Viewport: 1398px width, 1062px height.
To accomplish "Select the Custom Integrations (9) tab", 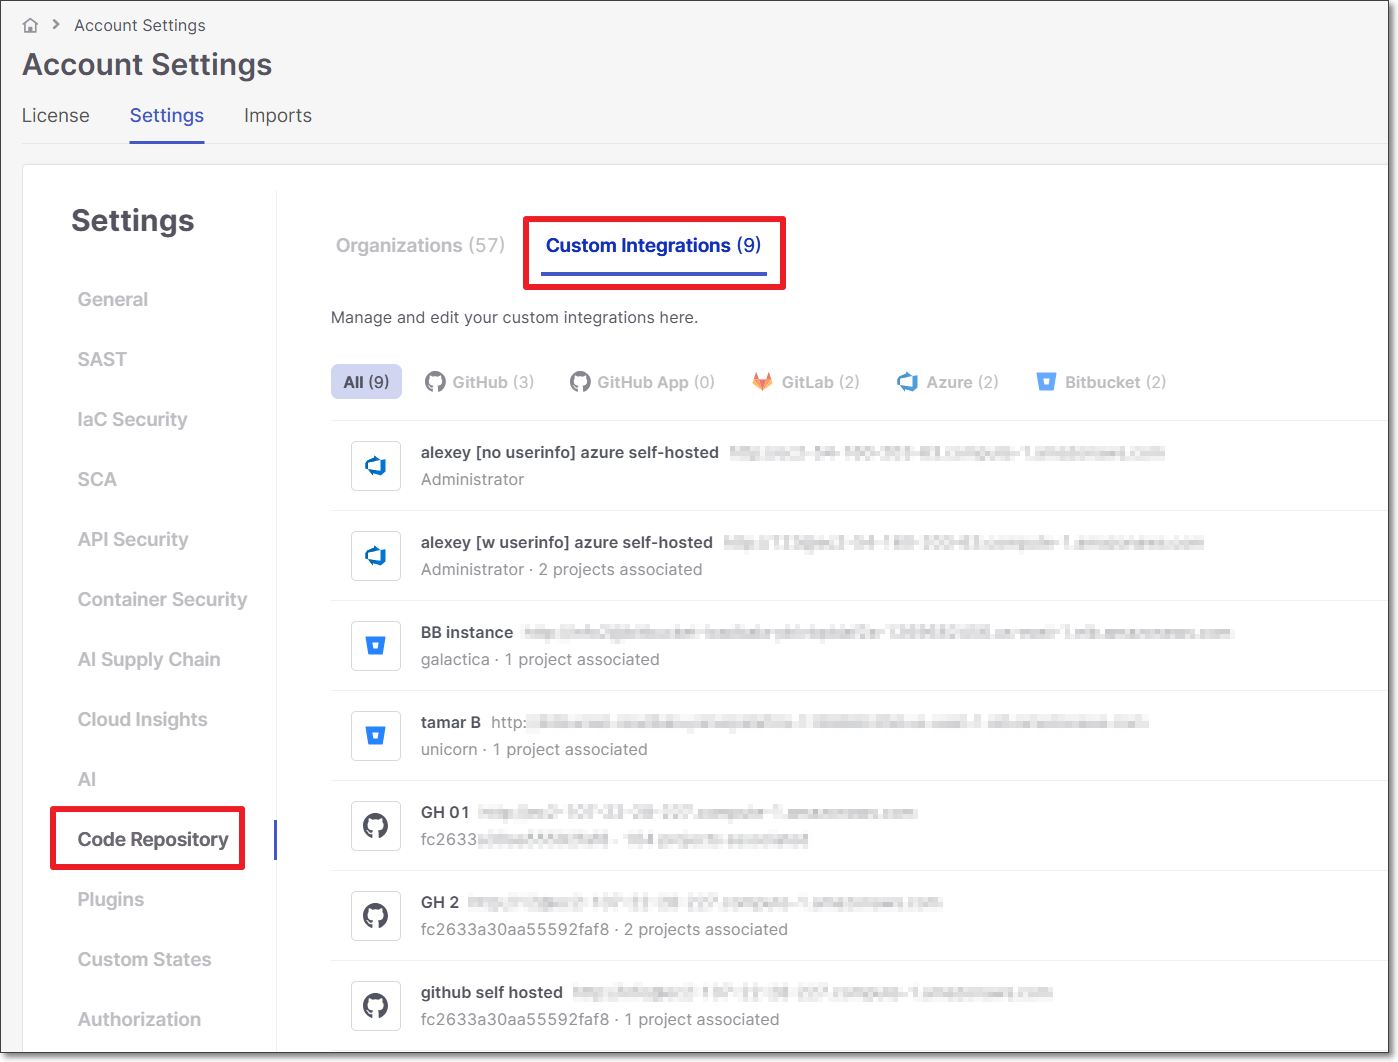I will click(654, 246).
